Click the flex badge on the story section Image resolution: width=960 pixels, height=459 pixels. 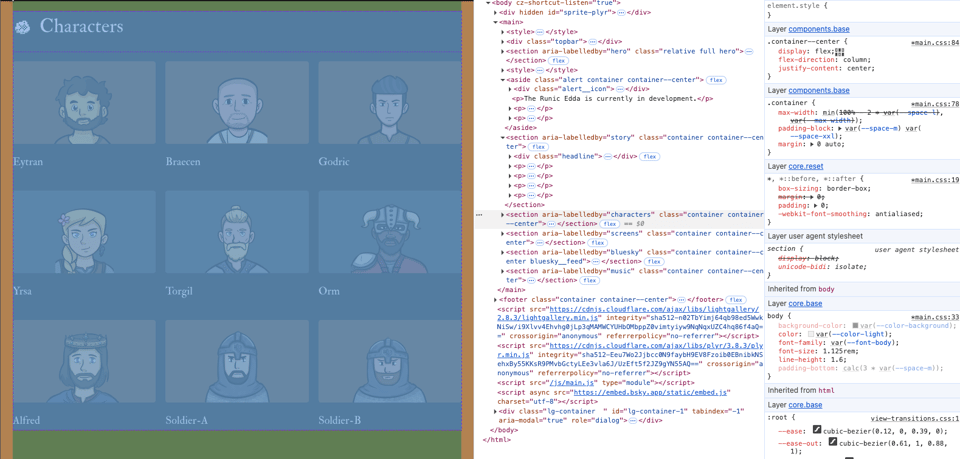click(x=538, y=147)
